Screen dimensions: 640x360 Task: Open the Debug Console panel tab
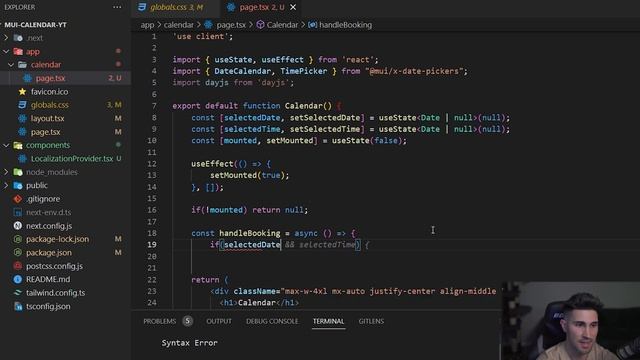[x=272, y=321]
